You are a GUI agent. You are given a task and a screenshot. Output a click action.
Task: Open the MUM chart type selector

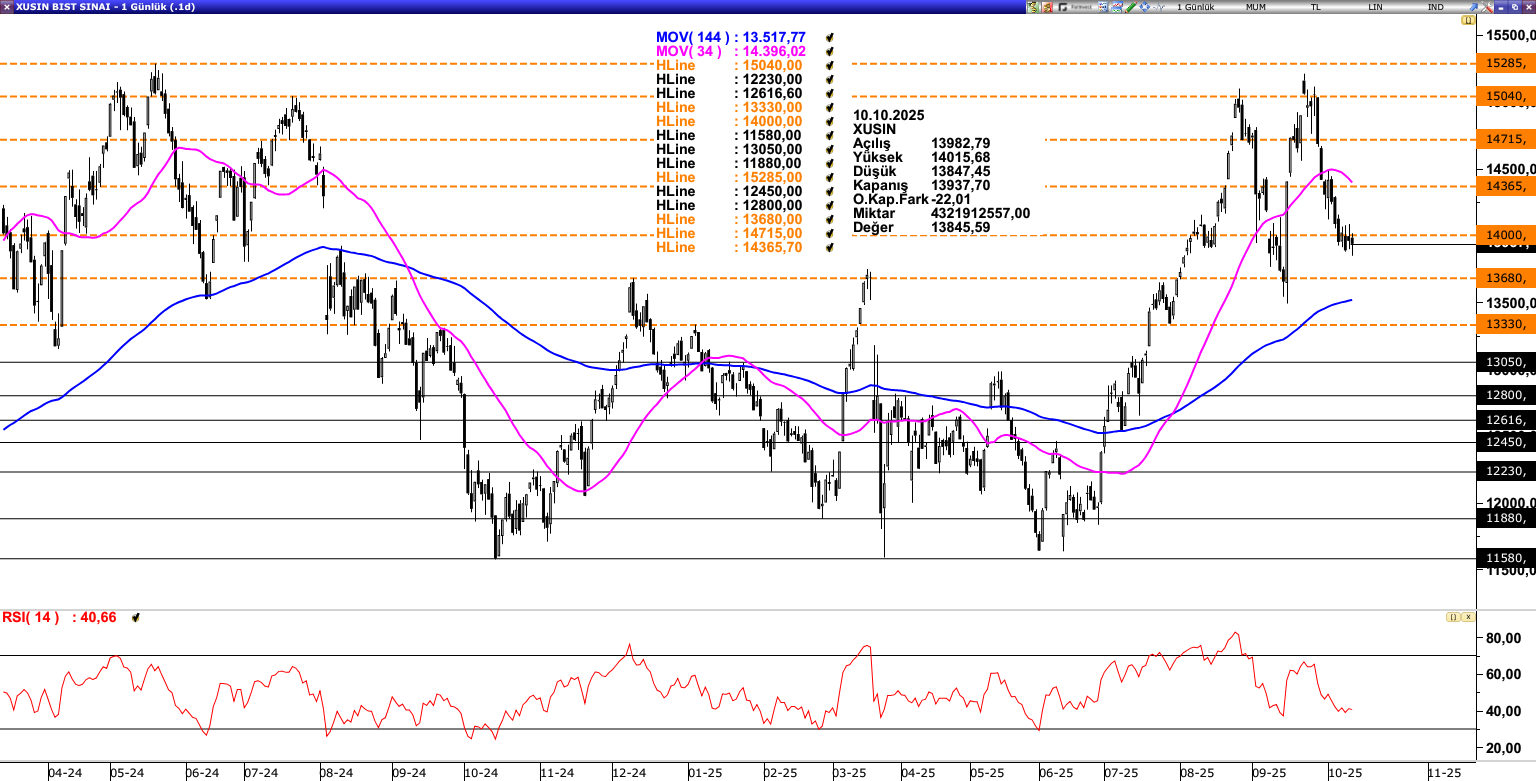tap(1255, 7)
